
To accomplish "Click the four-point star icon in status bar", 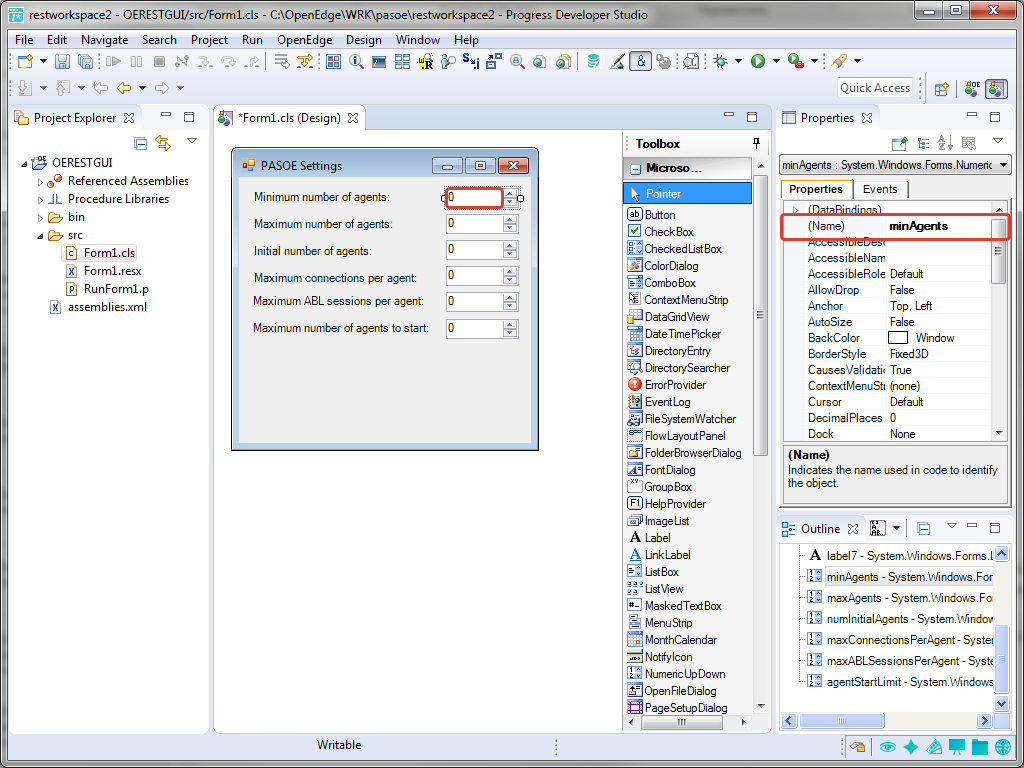I will 911,747.
